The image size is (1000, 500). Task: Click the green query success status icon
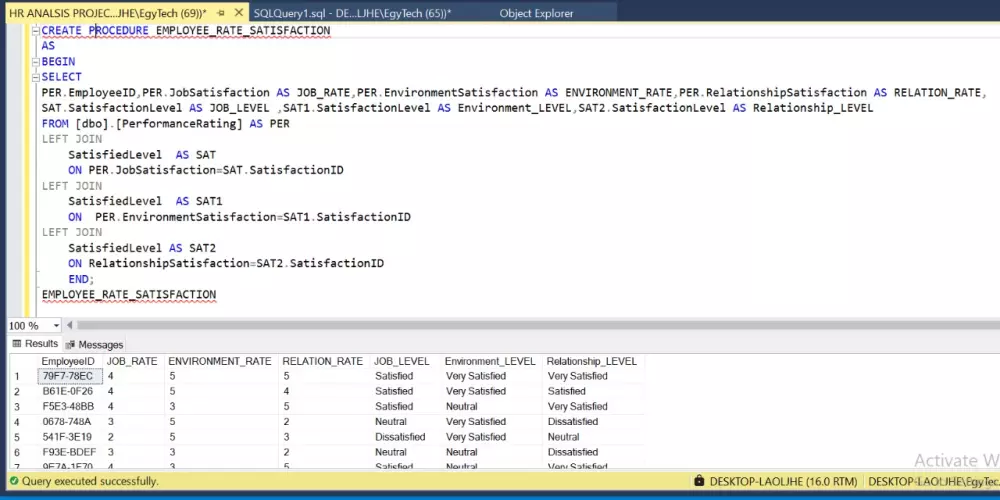(13, 482)
